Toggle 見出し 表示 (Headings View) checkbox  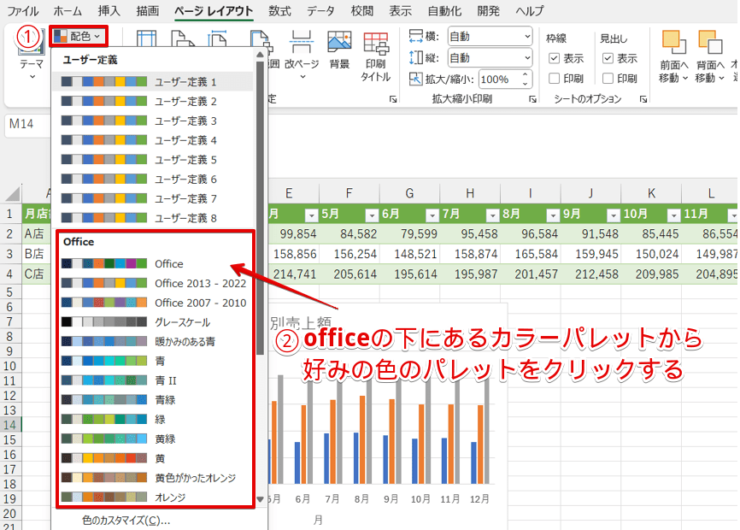pyautogui.click(x=606, y=58)
